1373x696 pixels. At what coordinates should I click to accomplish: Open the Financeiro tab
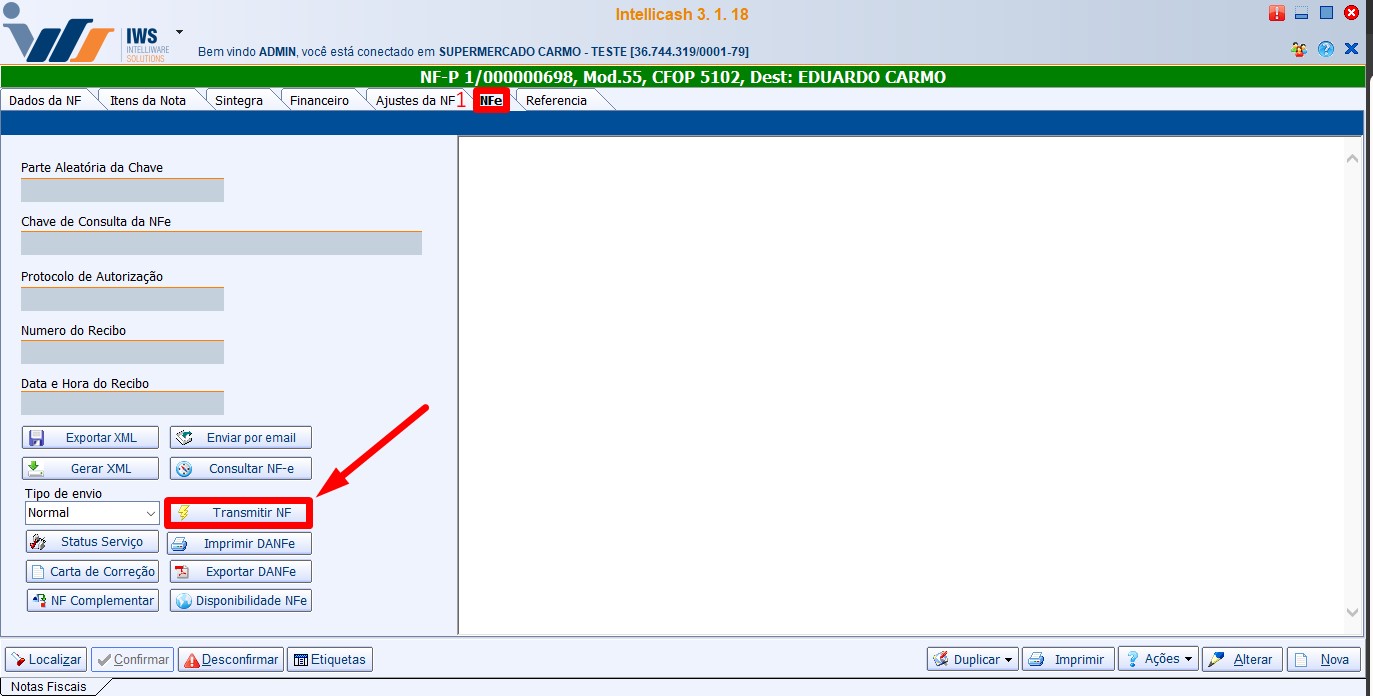(319, 100)
